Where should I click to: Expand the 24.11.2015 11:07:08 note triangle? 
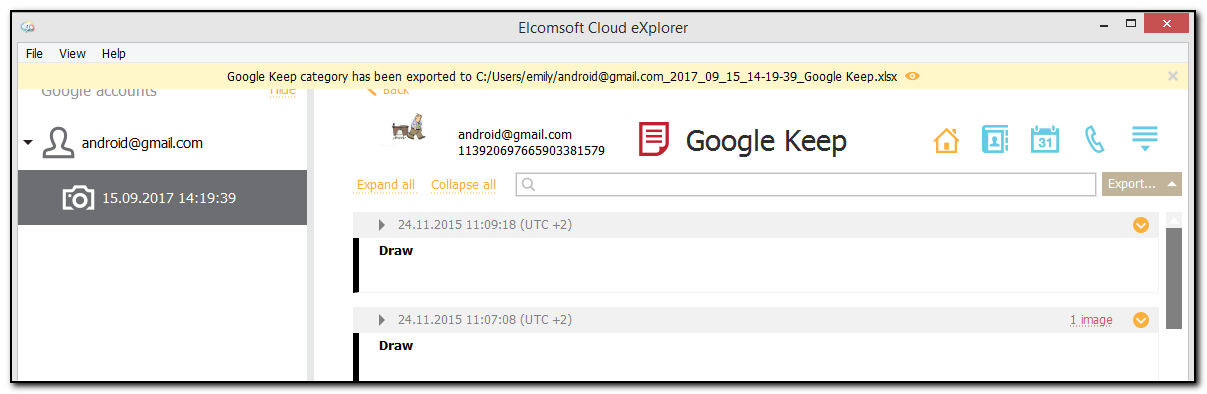coord(382,320)
